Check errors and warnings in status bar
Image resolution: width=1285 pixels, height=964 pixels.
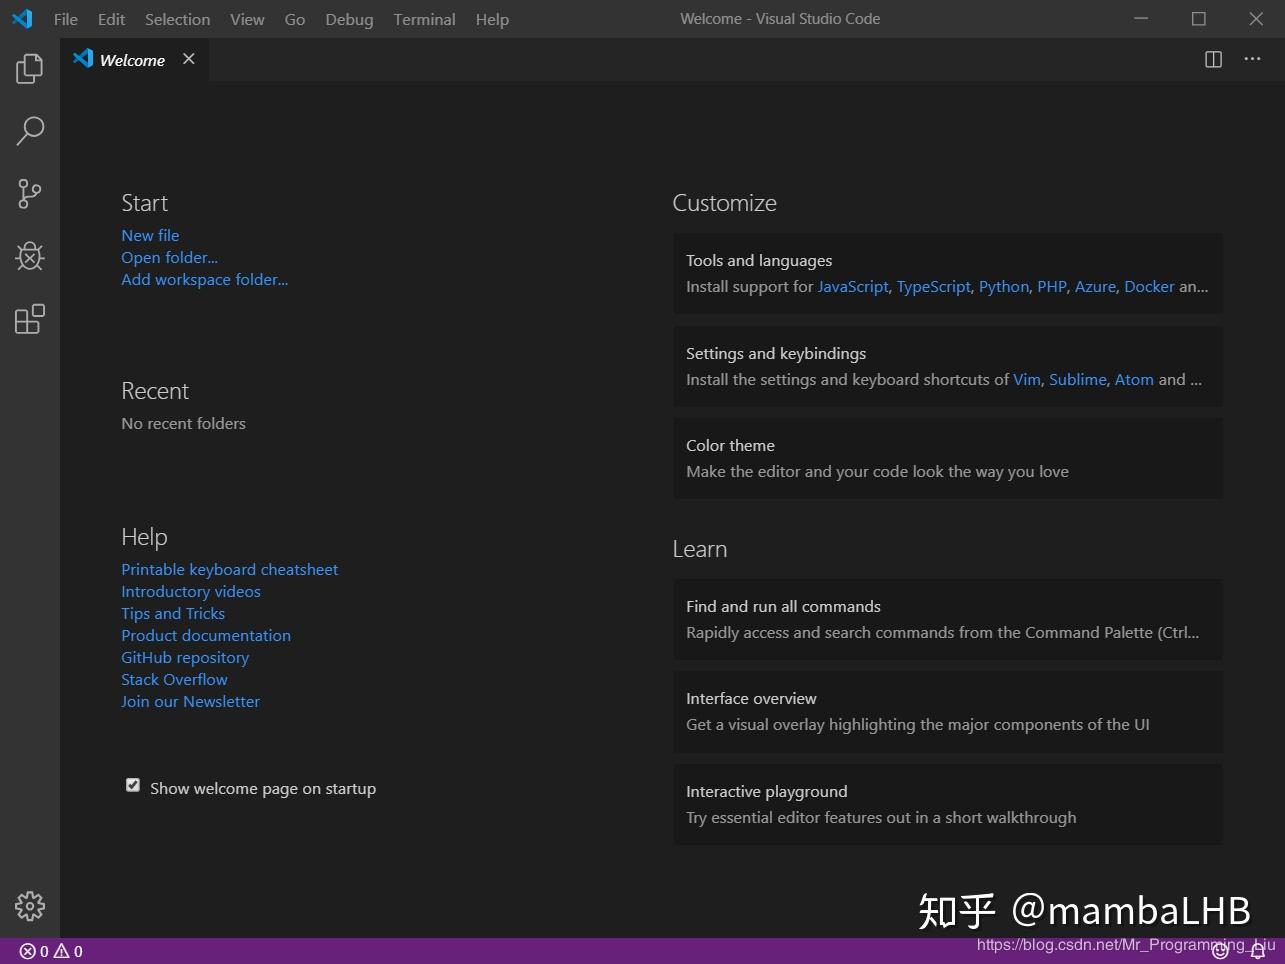click(x=49, y=951)
